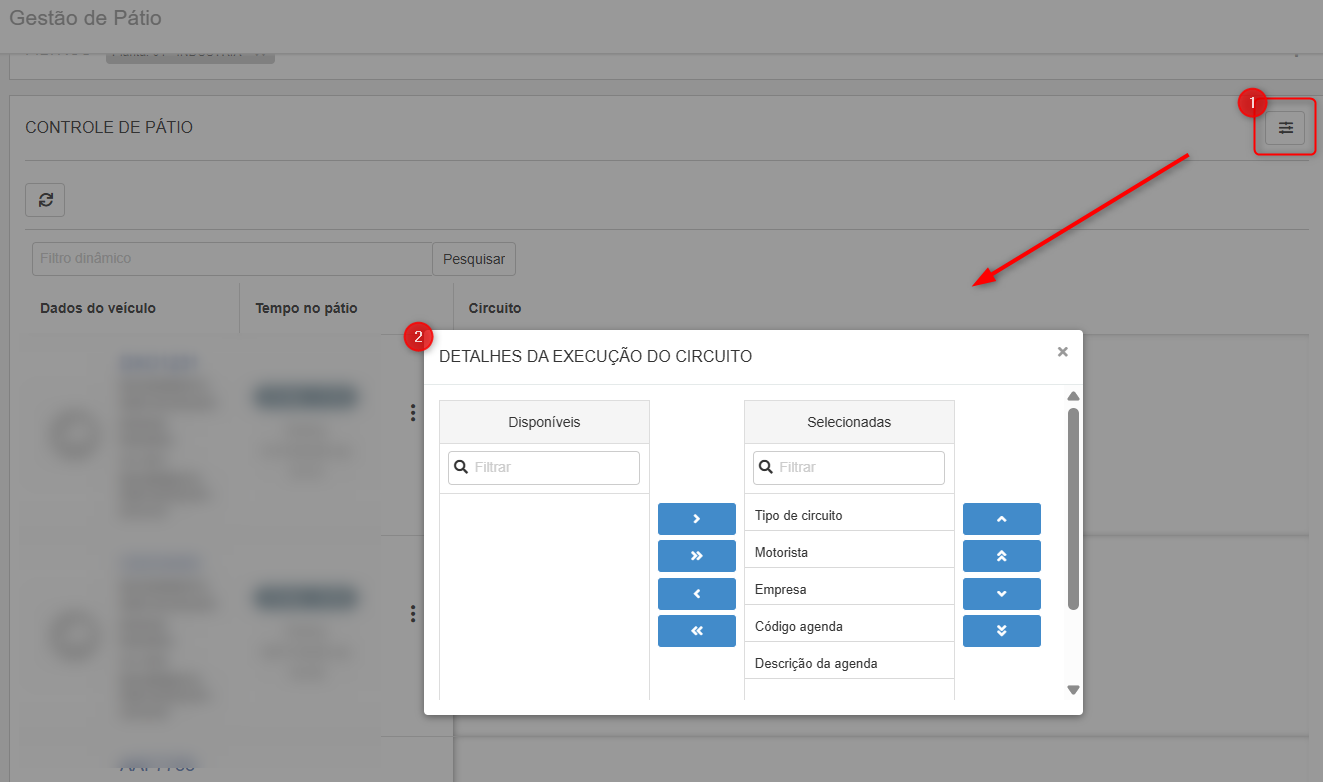The height and width of the screenshot is (782, 1323).
Task: Focus the Filtrar field under Disponíveis
Action: pyautogui.click(x=544, y=467)
